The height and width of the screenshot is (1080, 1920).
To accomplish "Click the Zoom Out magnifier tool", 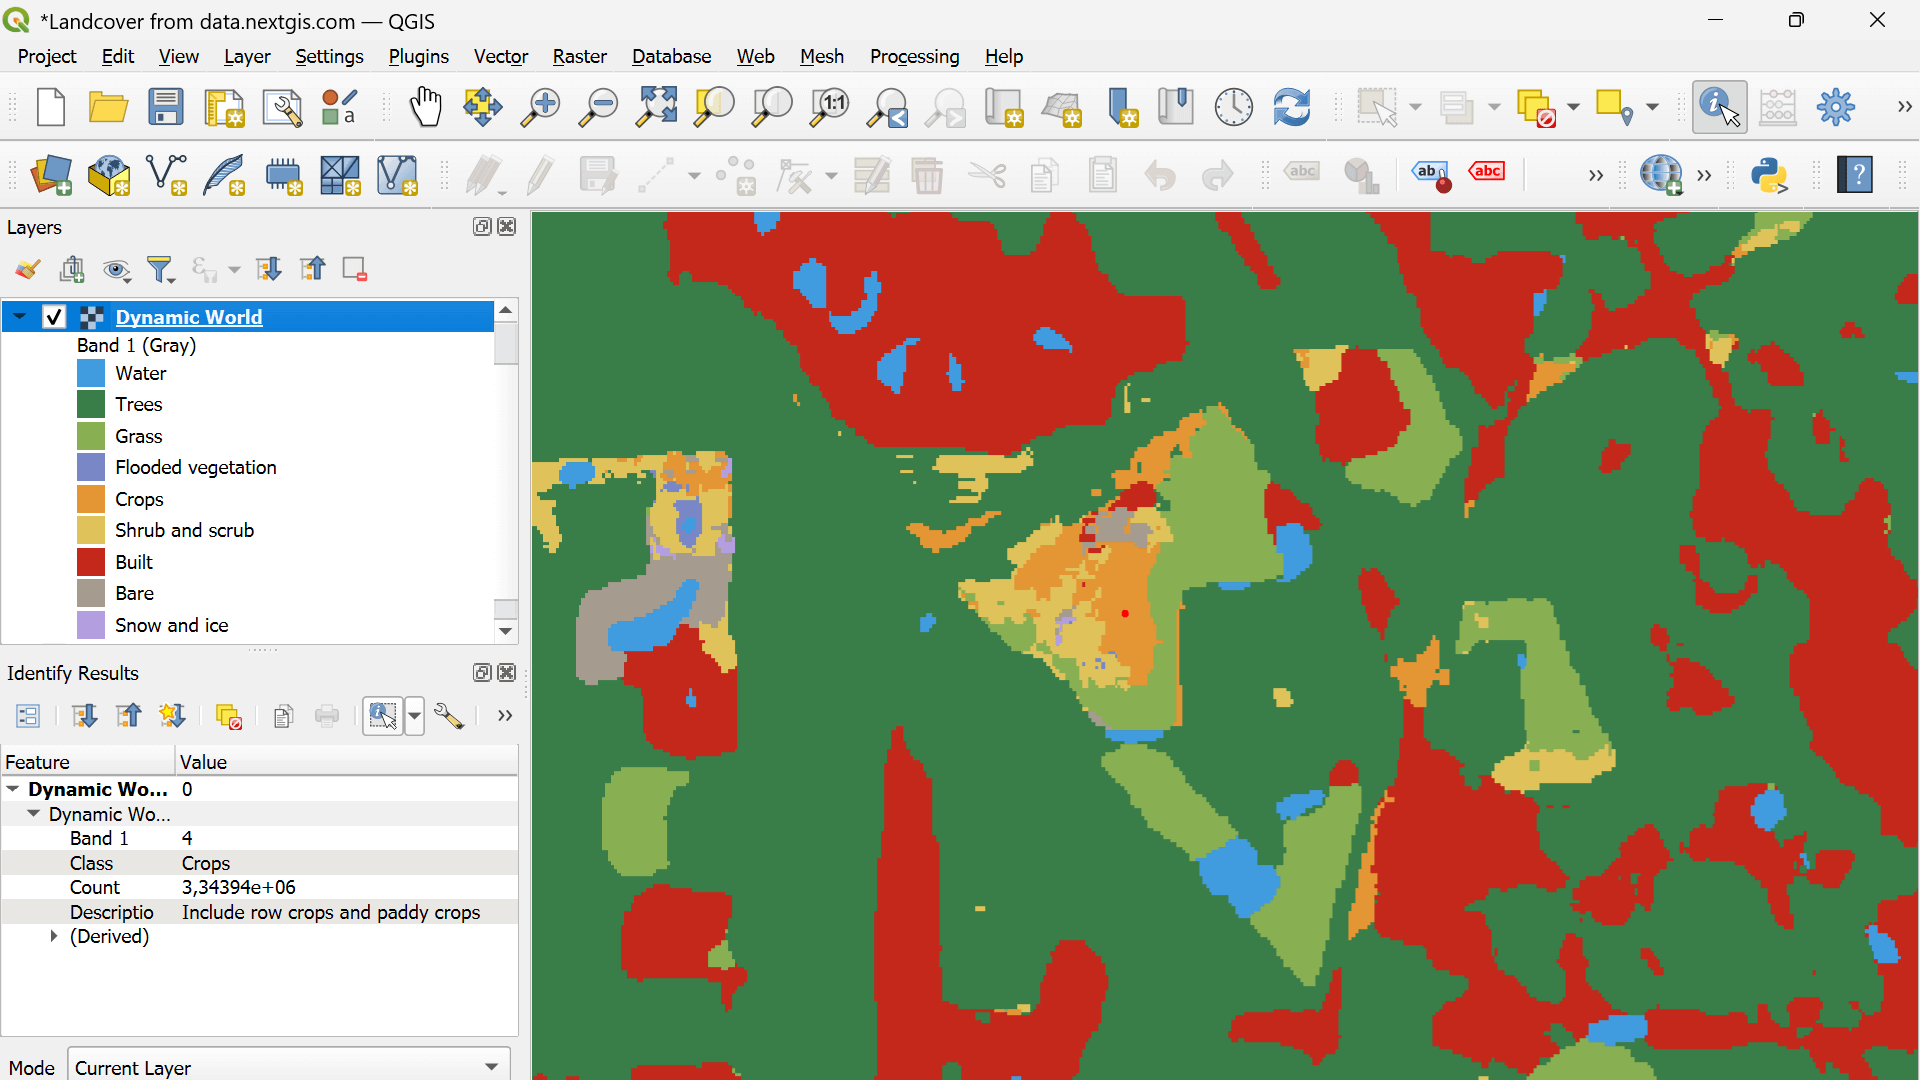I will point(599,107).
